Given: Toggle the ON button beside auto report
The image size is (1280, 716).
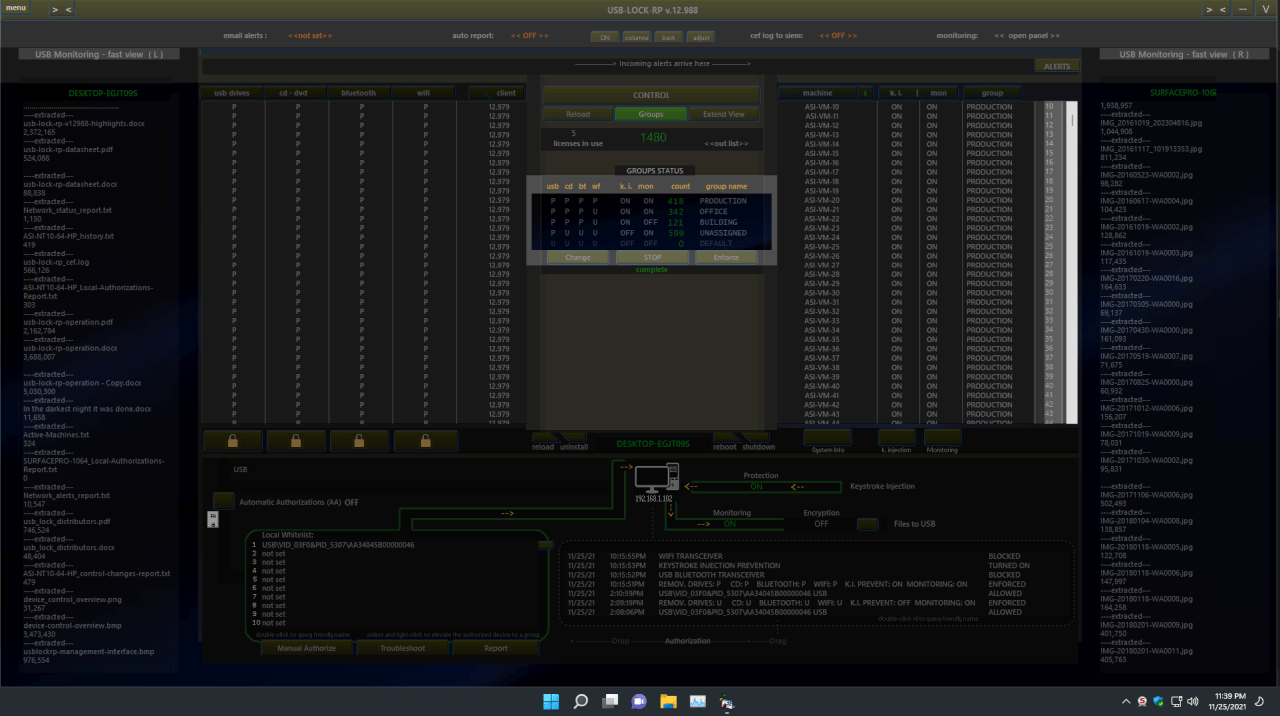Looking at the screenshot, I should [604, 36].
